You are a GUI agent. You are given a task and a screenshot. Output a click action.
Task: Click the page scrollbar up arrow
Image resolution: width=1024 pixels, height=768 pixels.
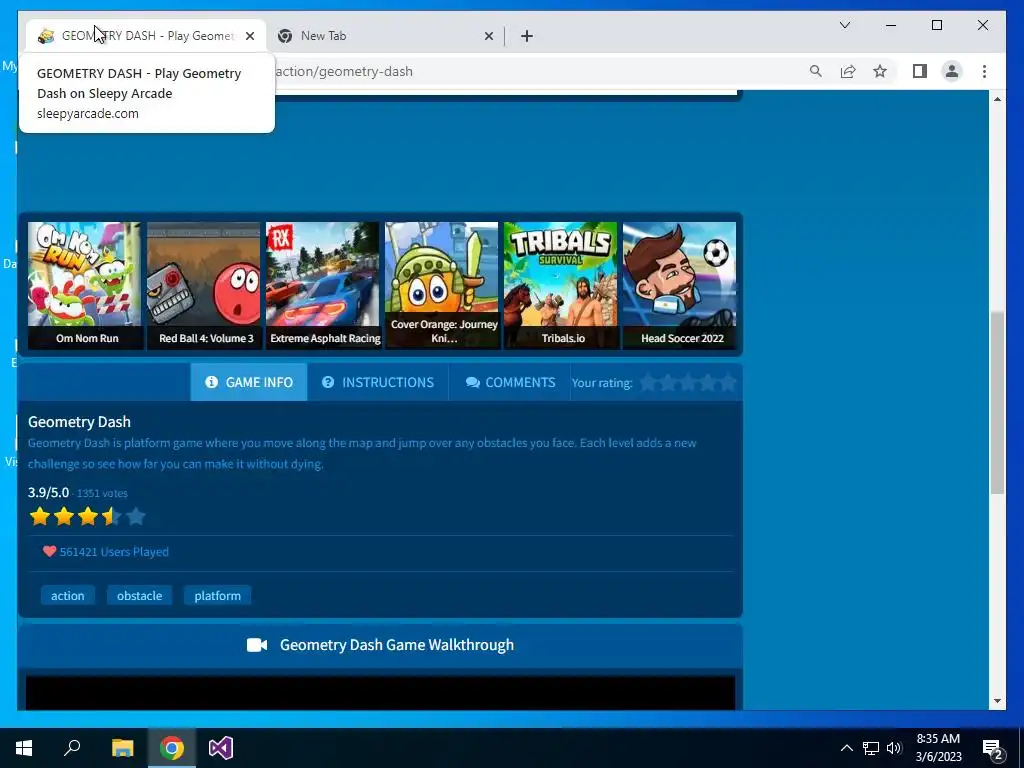click(997, 99)
